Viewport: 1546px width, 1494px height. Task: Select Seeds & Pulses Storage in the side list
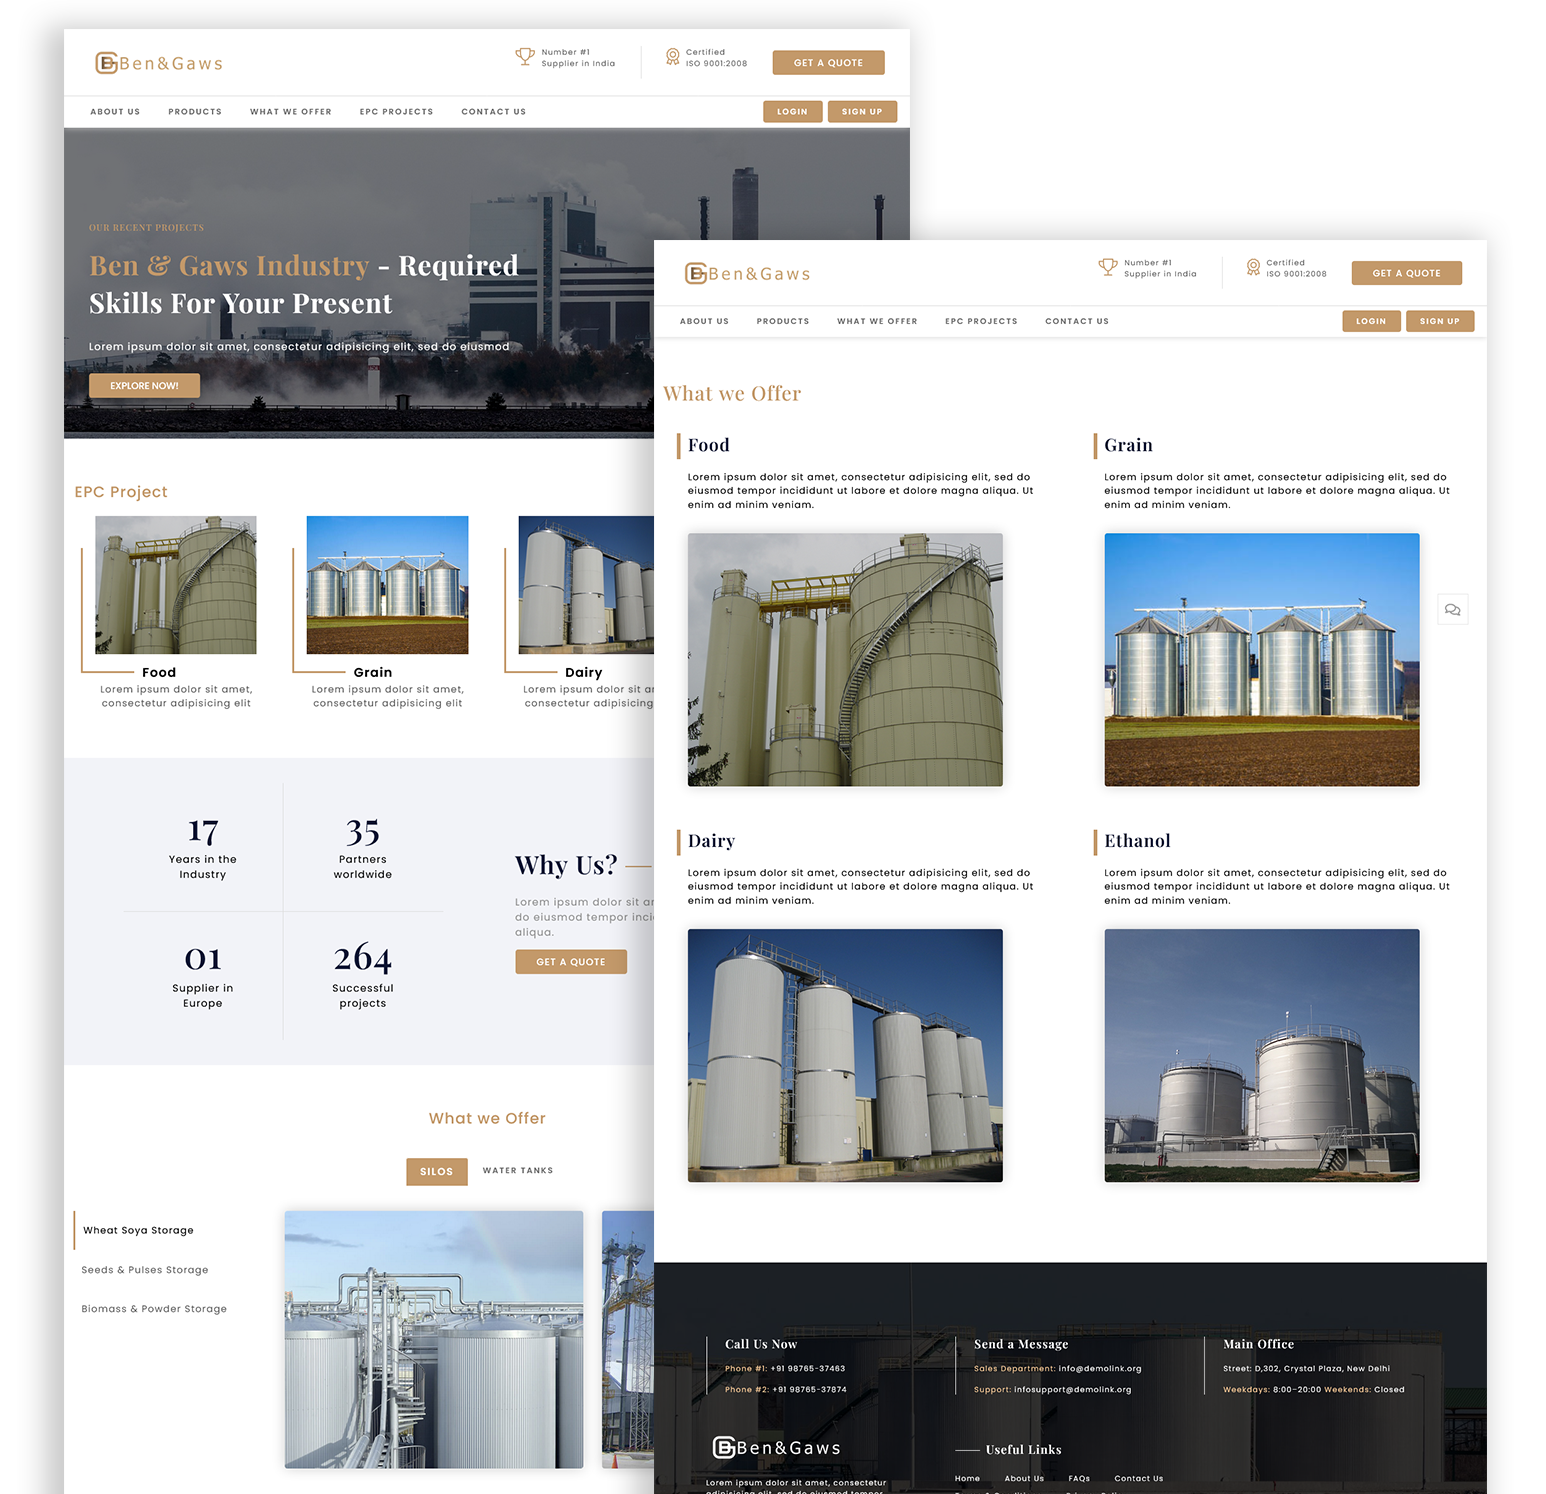point(145,1270)
